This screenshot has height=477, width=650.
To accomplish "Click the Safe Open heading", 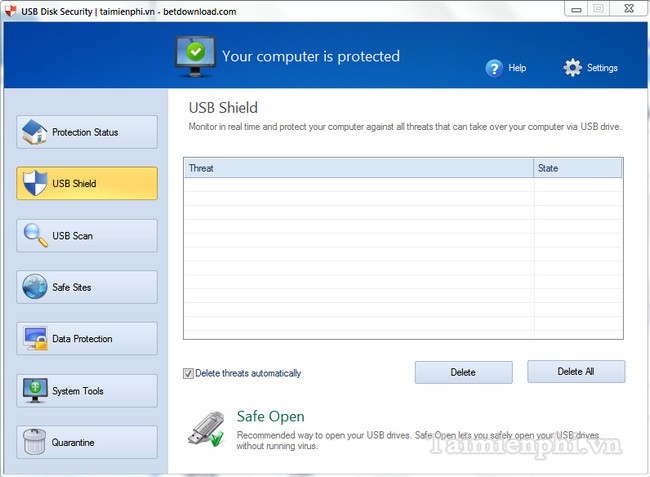I will (x=271, y=416).
